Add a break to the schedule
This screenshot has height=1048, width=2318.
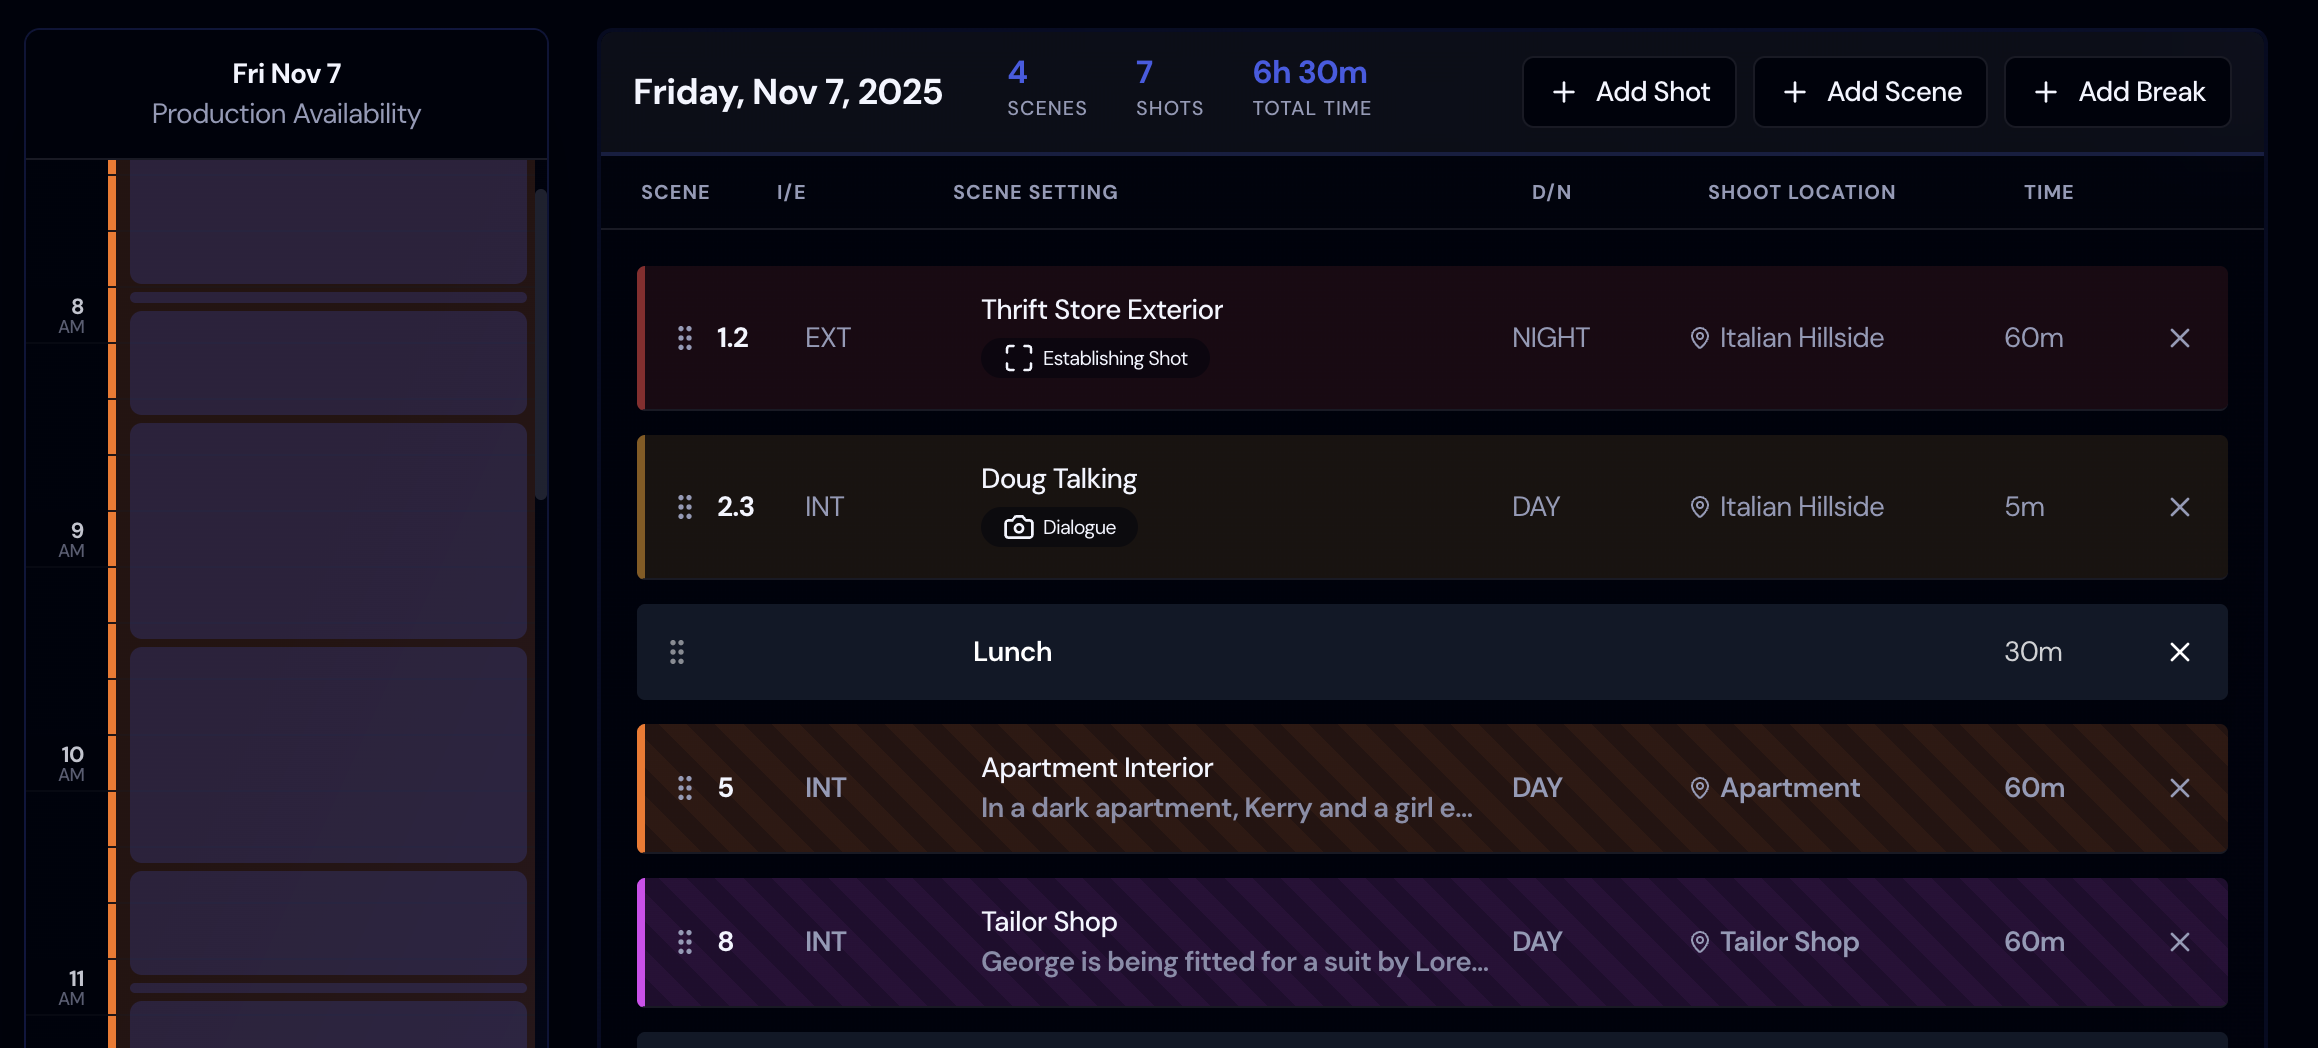2117,92
